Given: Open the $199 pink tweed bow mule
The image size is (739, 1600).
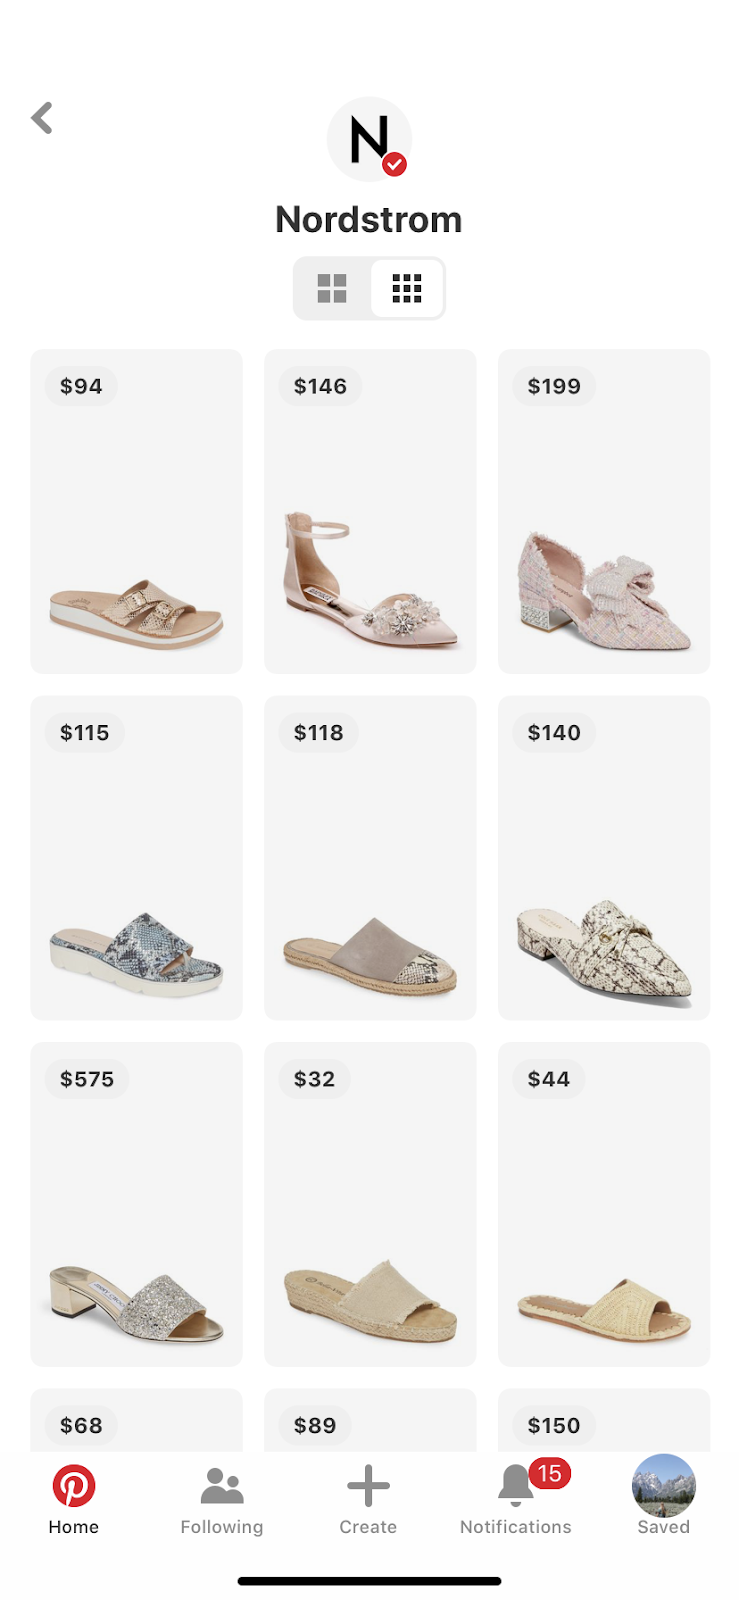Looking at the screenshot, I should pos(604,511).
